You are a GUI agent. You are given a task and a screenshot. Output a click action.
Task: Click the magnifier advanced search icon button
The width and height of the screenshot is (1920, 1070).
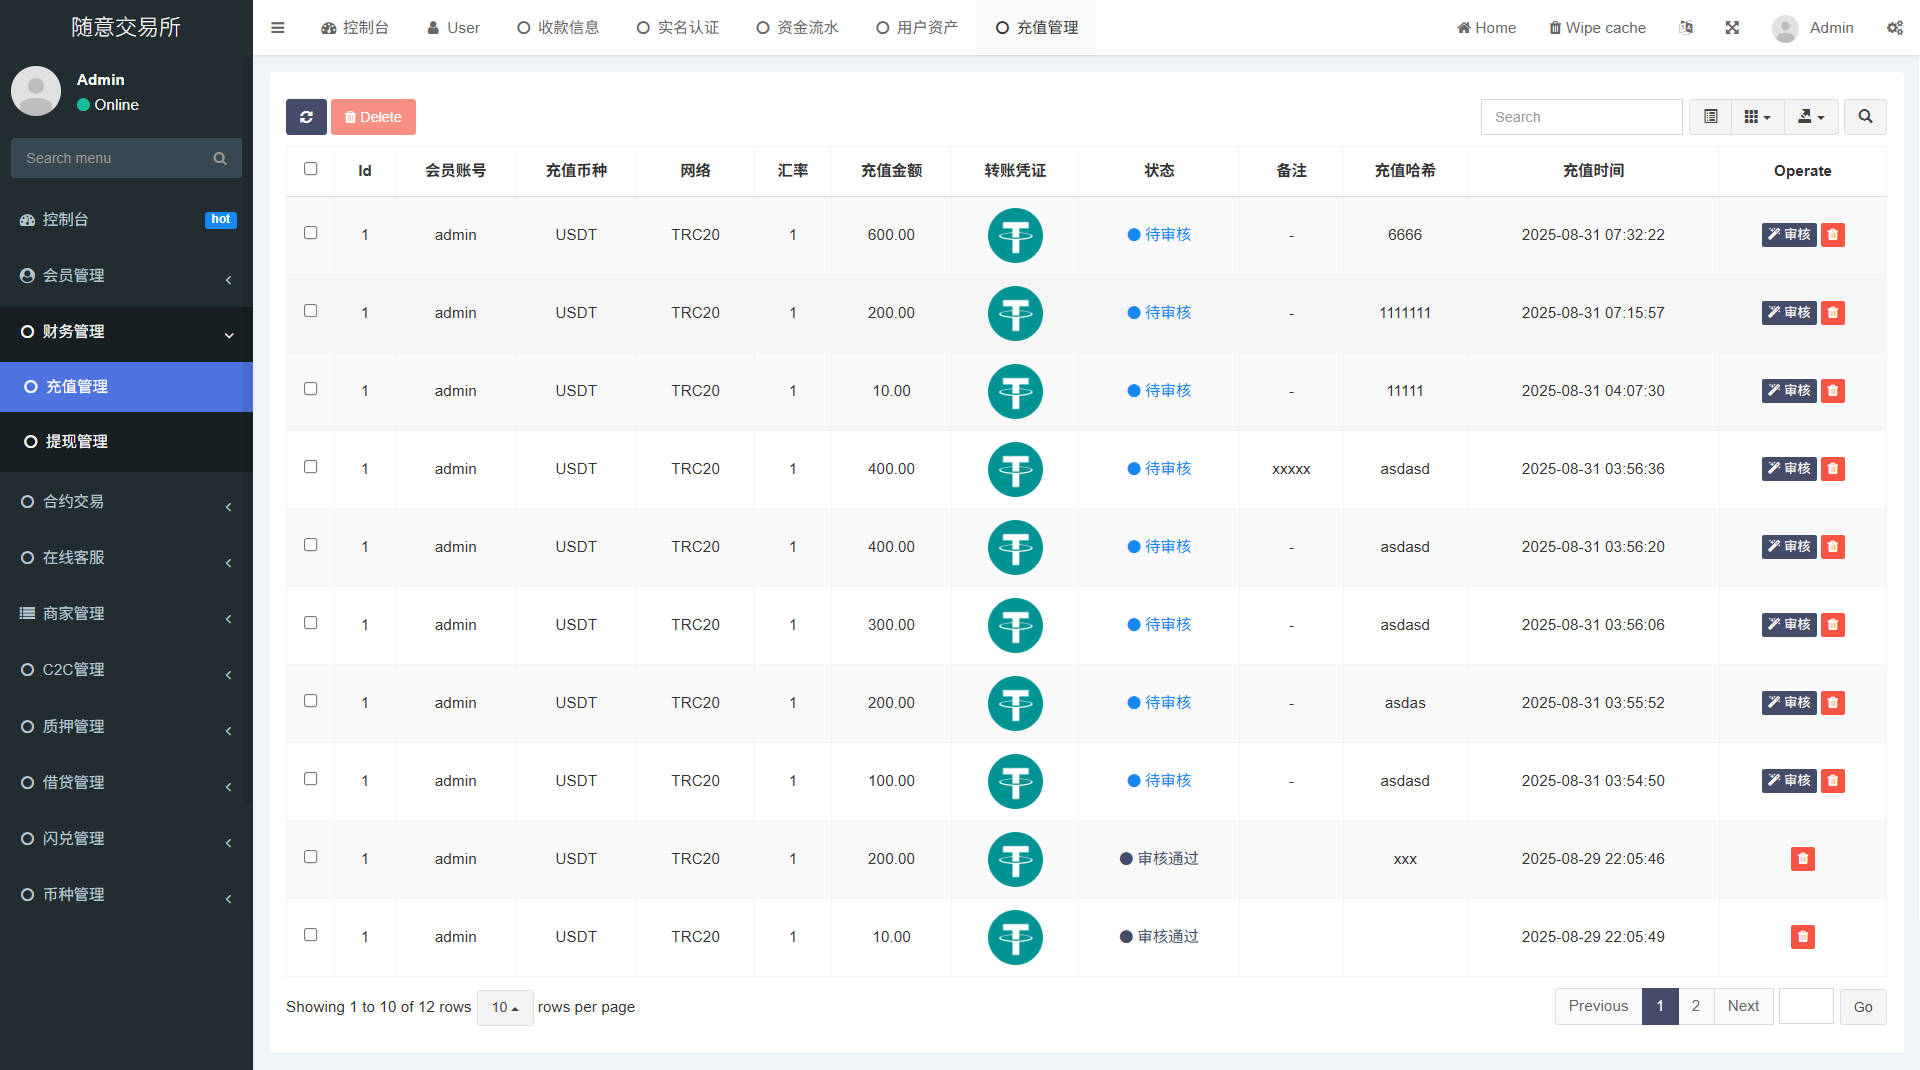click(1865, 117)
